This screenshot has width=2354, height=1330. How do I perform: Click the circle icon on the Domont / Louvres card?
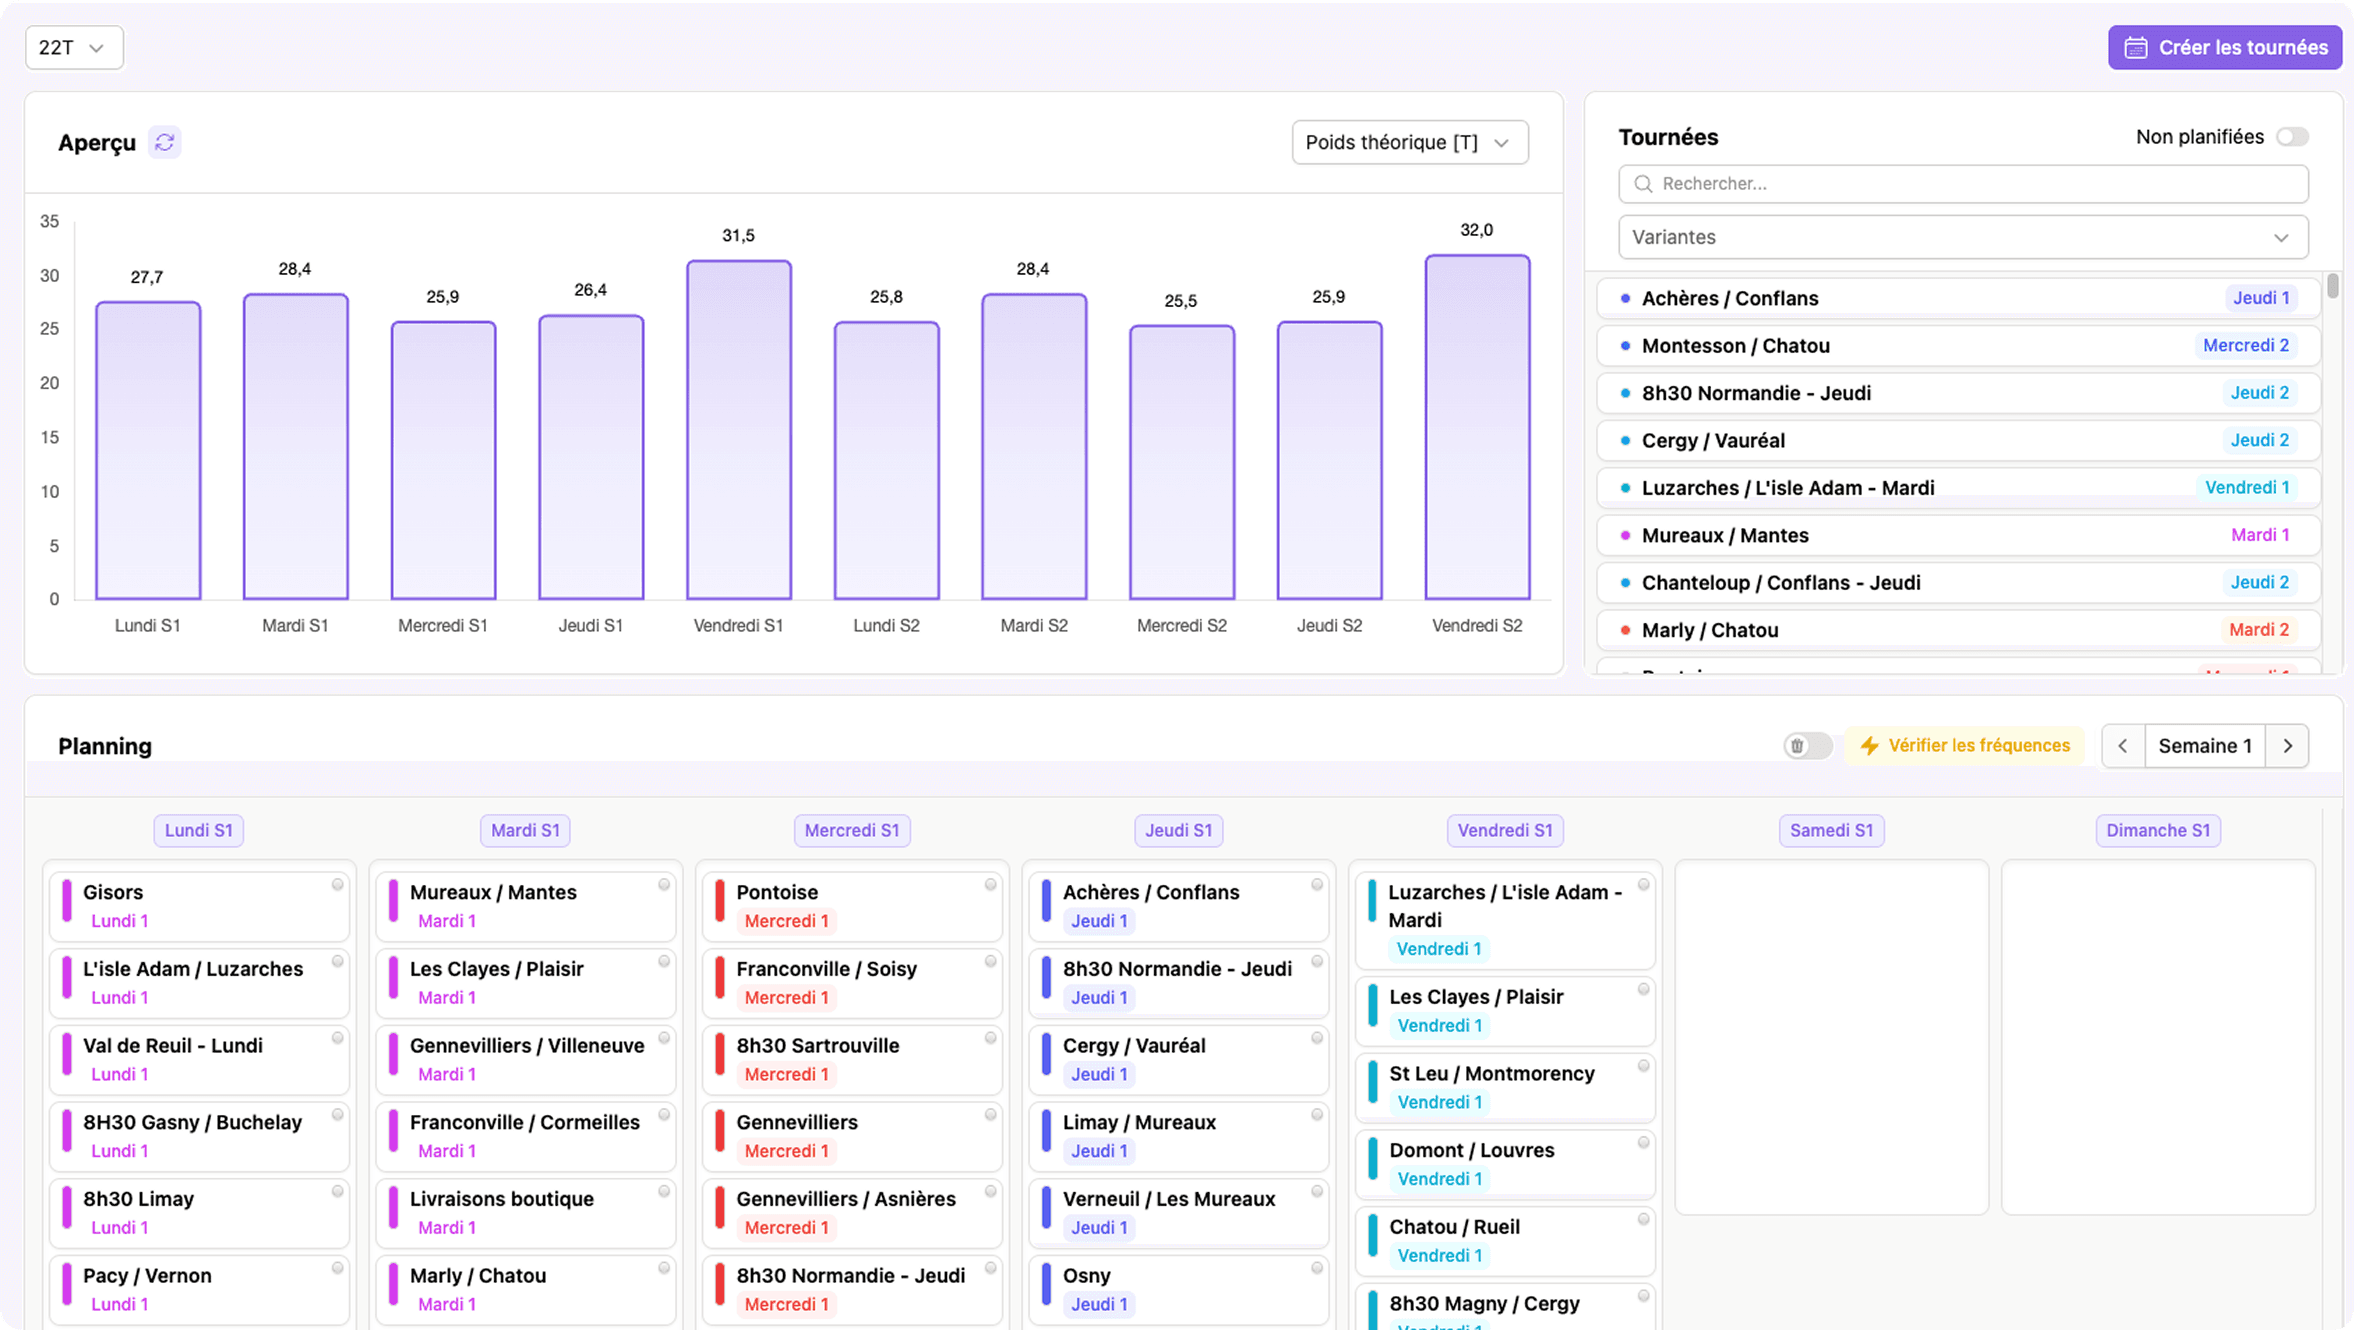click(x=1643, y=1143)
